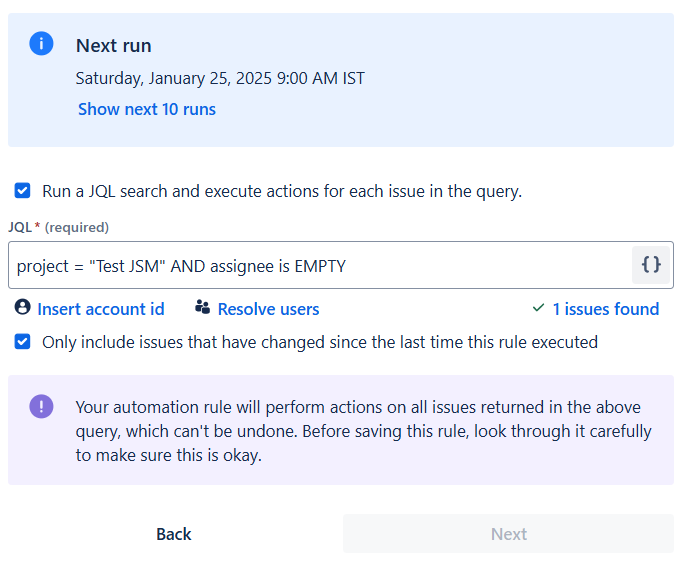687x565 pixels.
Task: Click the blue info icon beside Next run
Action: (x=41, y=44)
